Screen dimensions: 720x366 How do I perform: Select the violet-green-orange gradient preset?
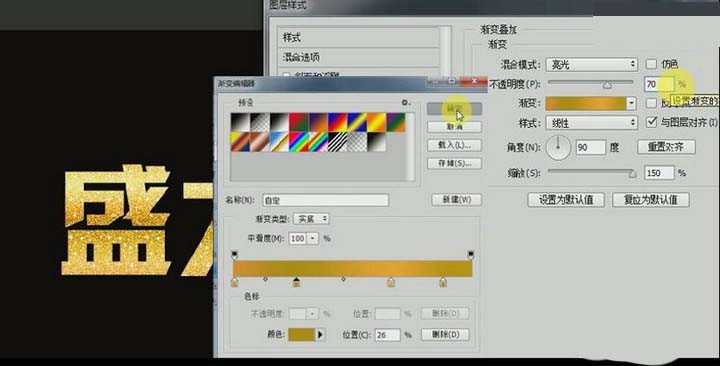[x=396, y=123]
